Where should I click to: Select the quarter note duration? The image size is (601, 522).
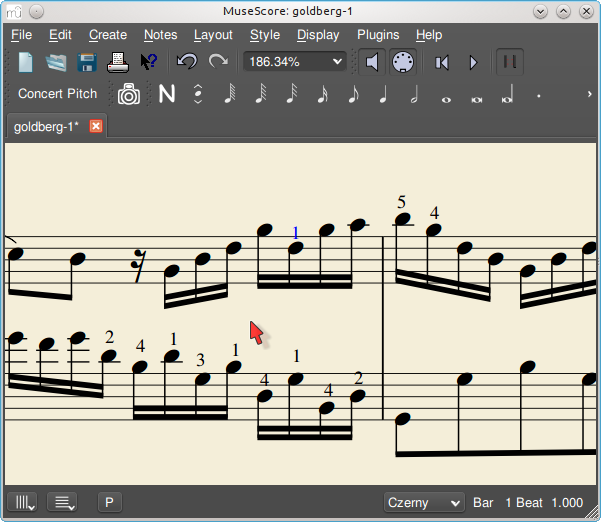coord(383,95)
